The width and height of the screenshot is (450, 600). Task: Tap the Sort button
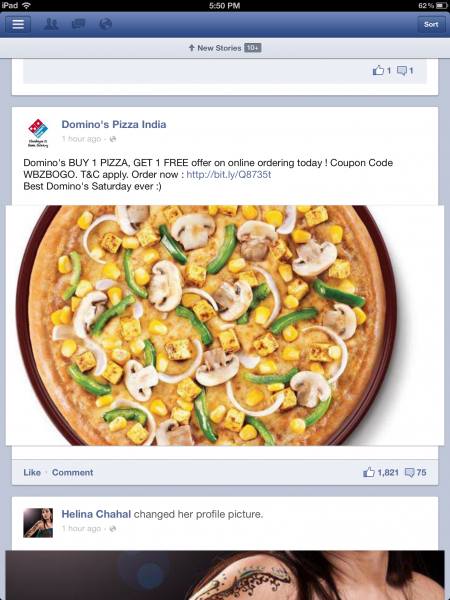pos(431,24)
